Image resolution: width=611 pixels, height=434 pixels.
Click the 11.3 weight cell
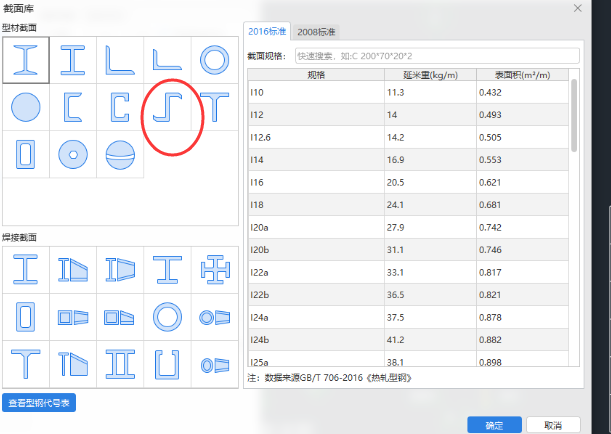[x=430, y=92]
